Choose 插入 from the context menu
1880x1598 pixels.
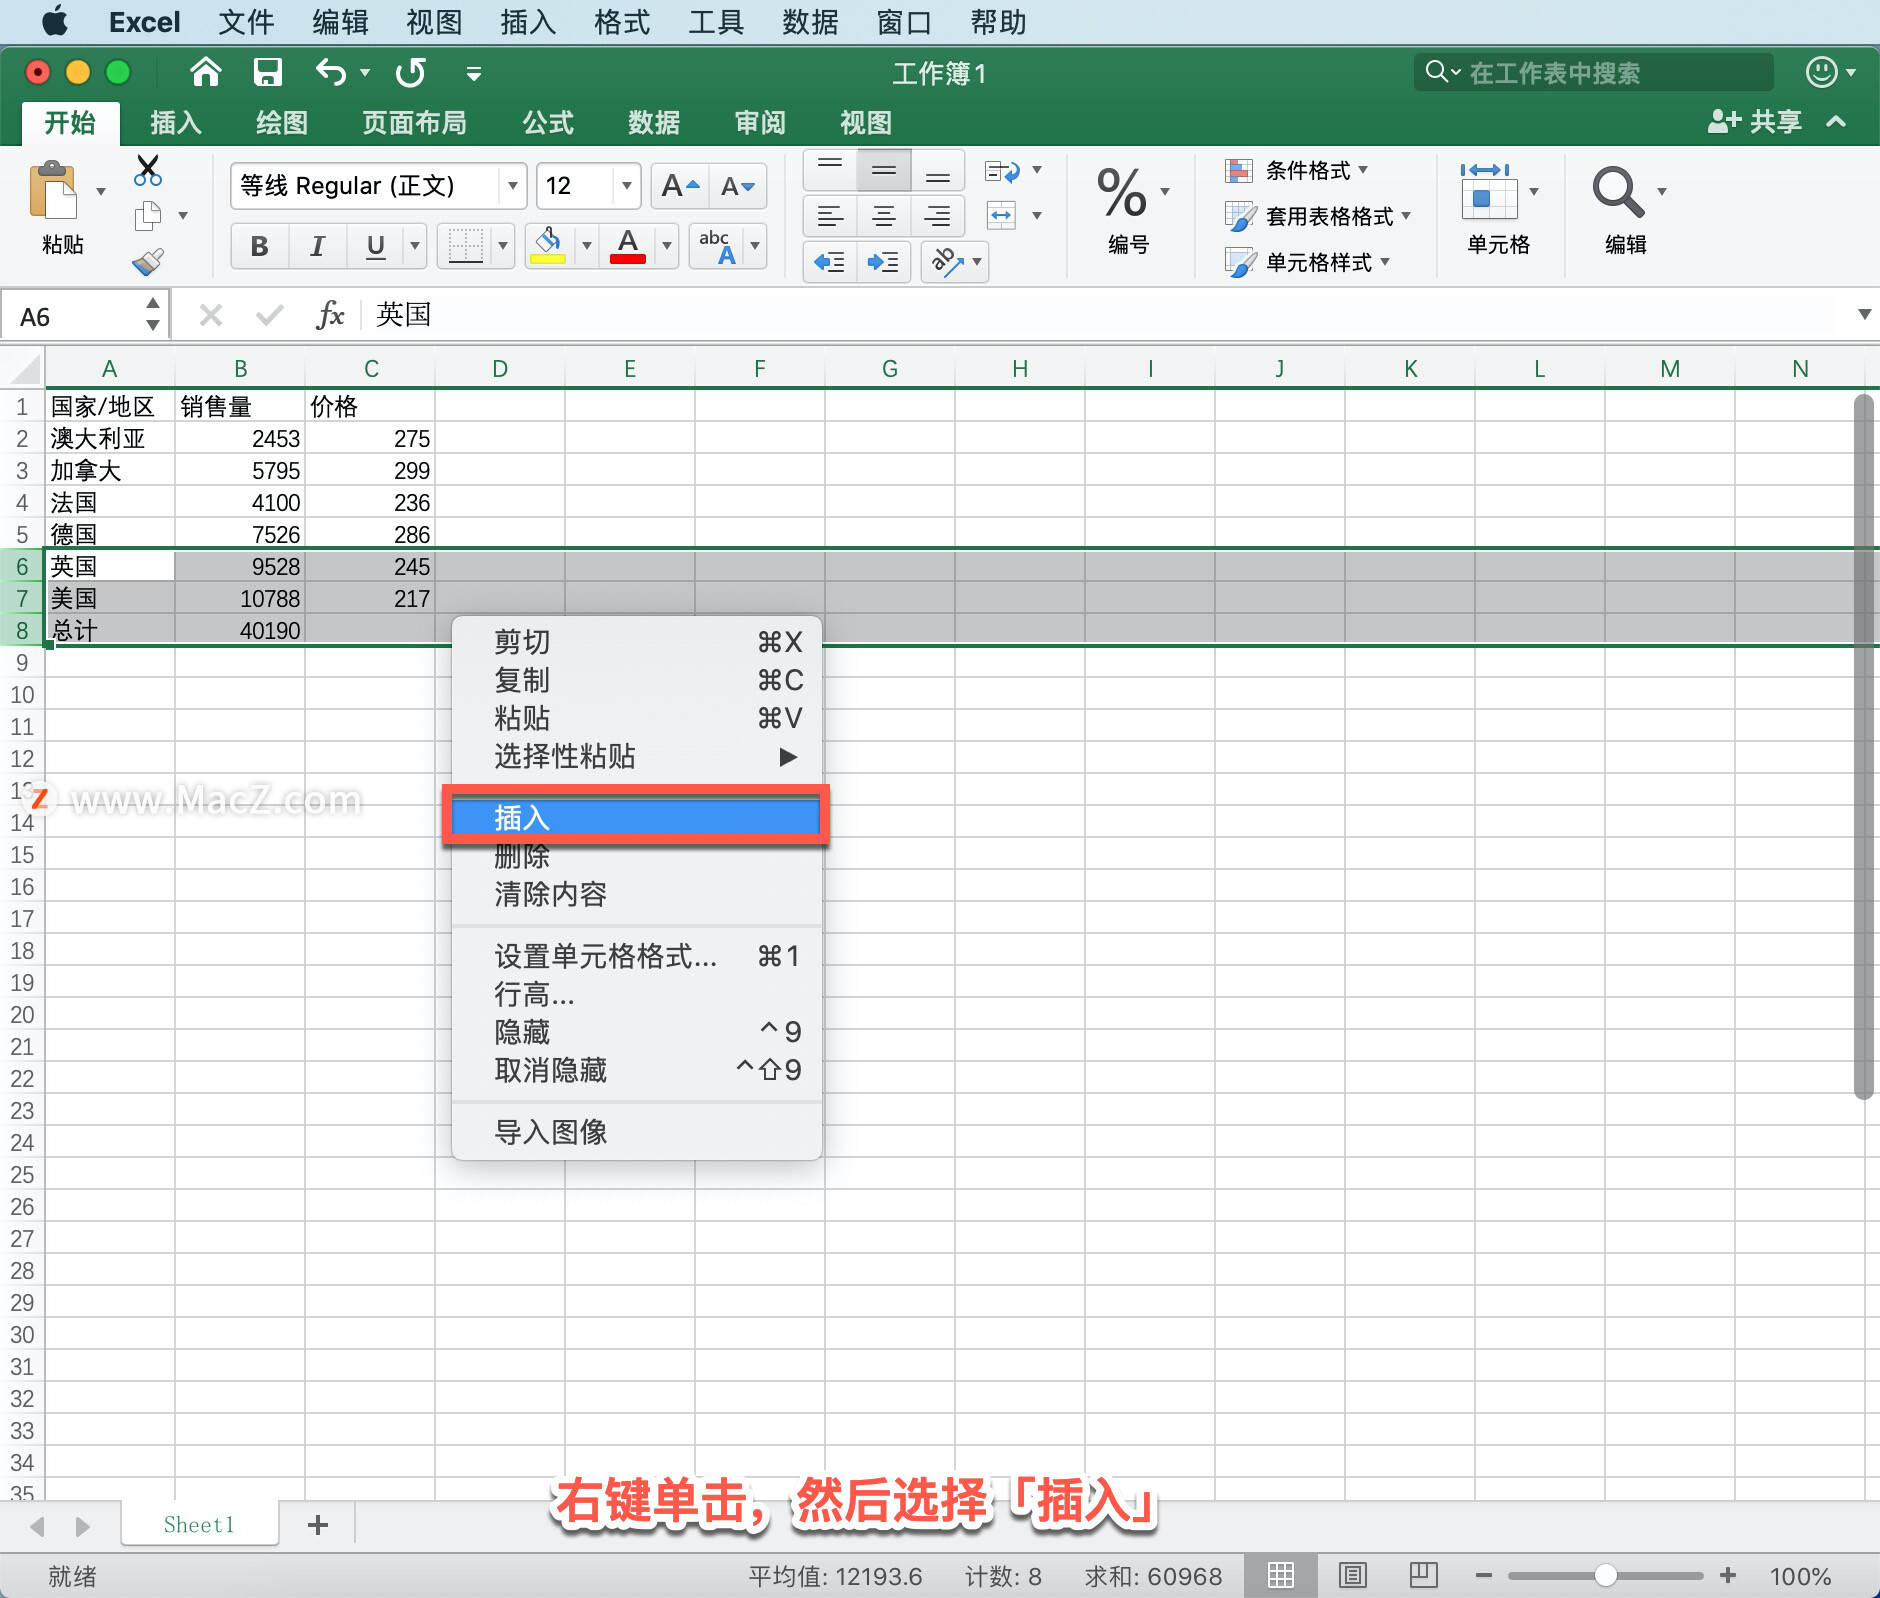tap(636, 816)
